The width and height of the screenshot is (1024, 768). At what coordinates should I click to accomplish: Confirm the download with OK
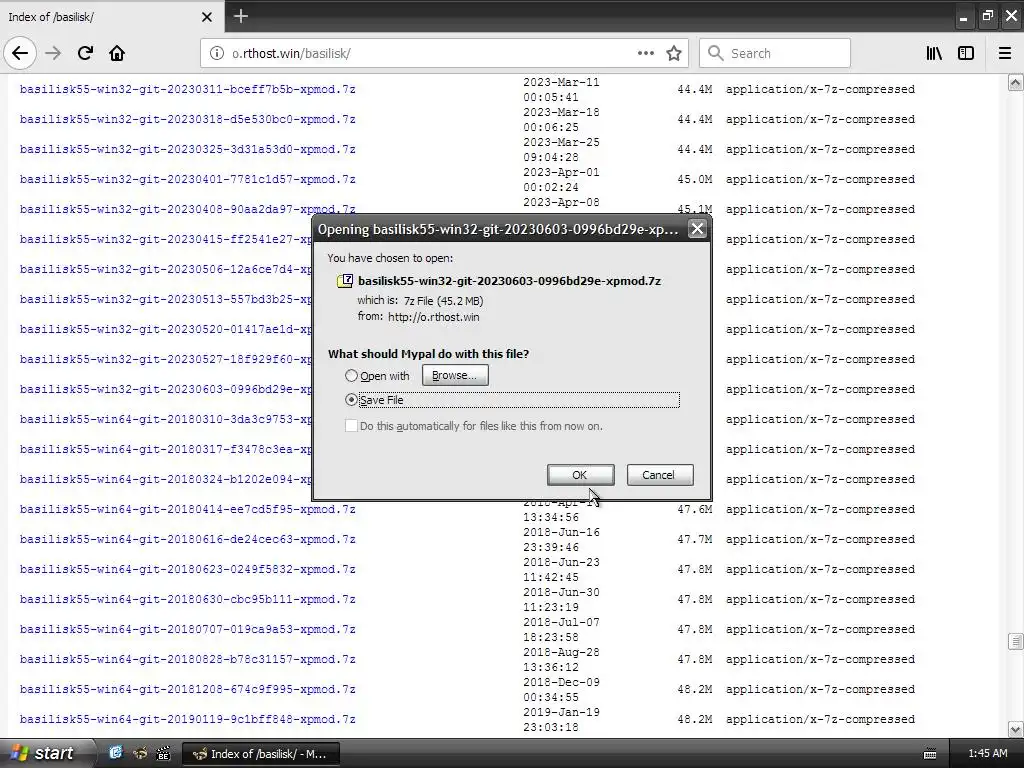(x=581, y=475)
